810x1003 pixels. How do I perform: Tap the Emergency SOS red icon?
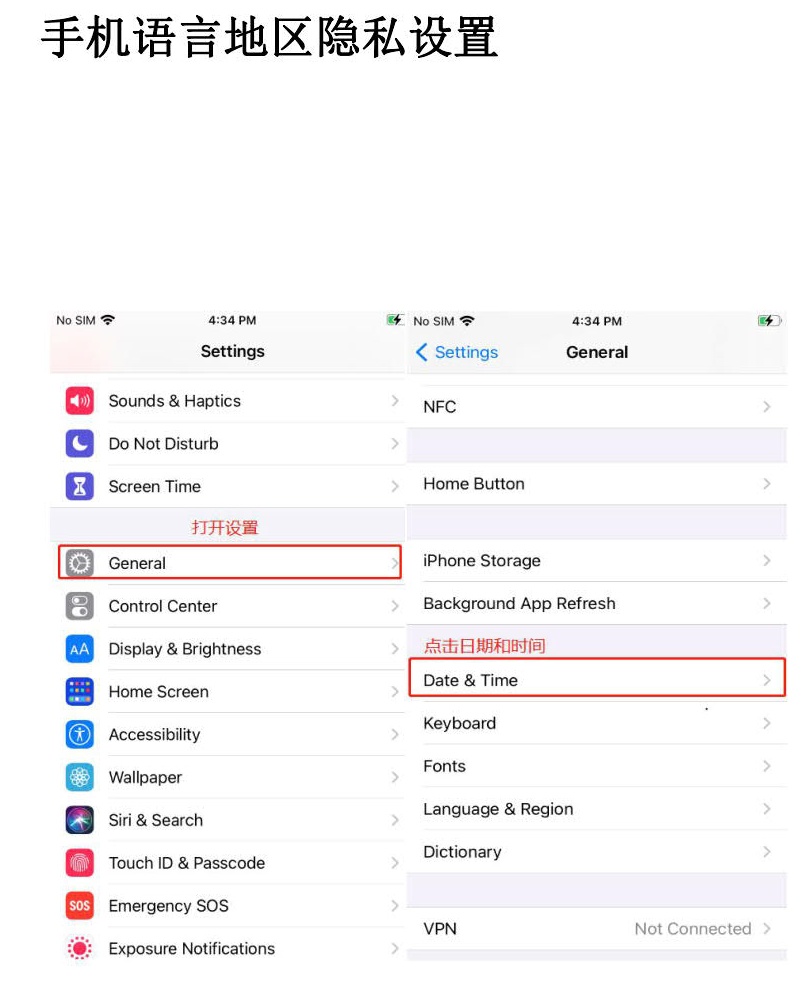coord(79,906)
